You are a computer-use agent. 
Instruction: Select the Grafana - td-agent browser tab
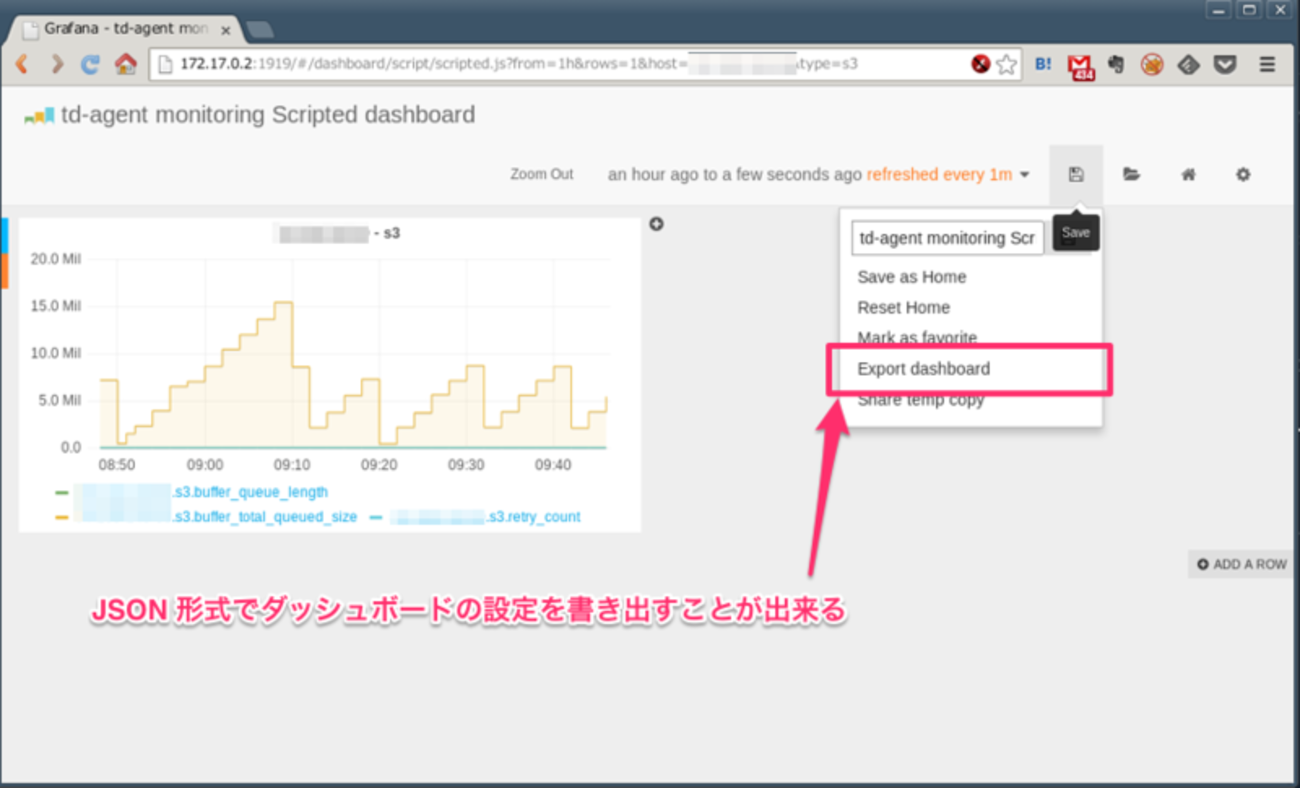pyautogui.click(x=125, y=29)
